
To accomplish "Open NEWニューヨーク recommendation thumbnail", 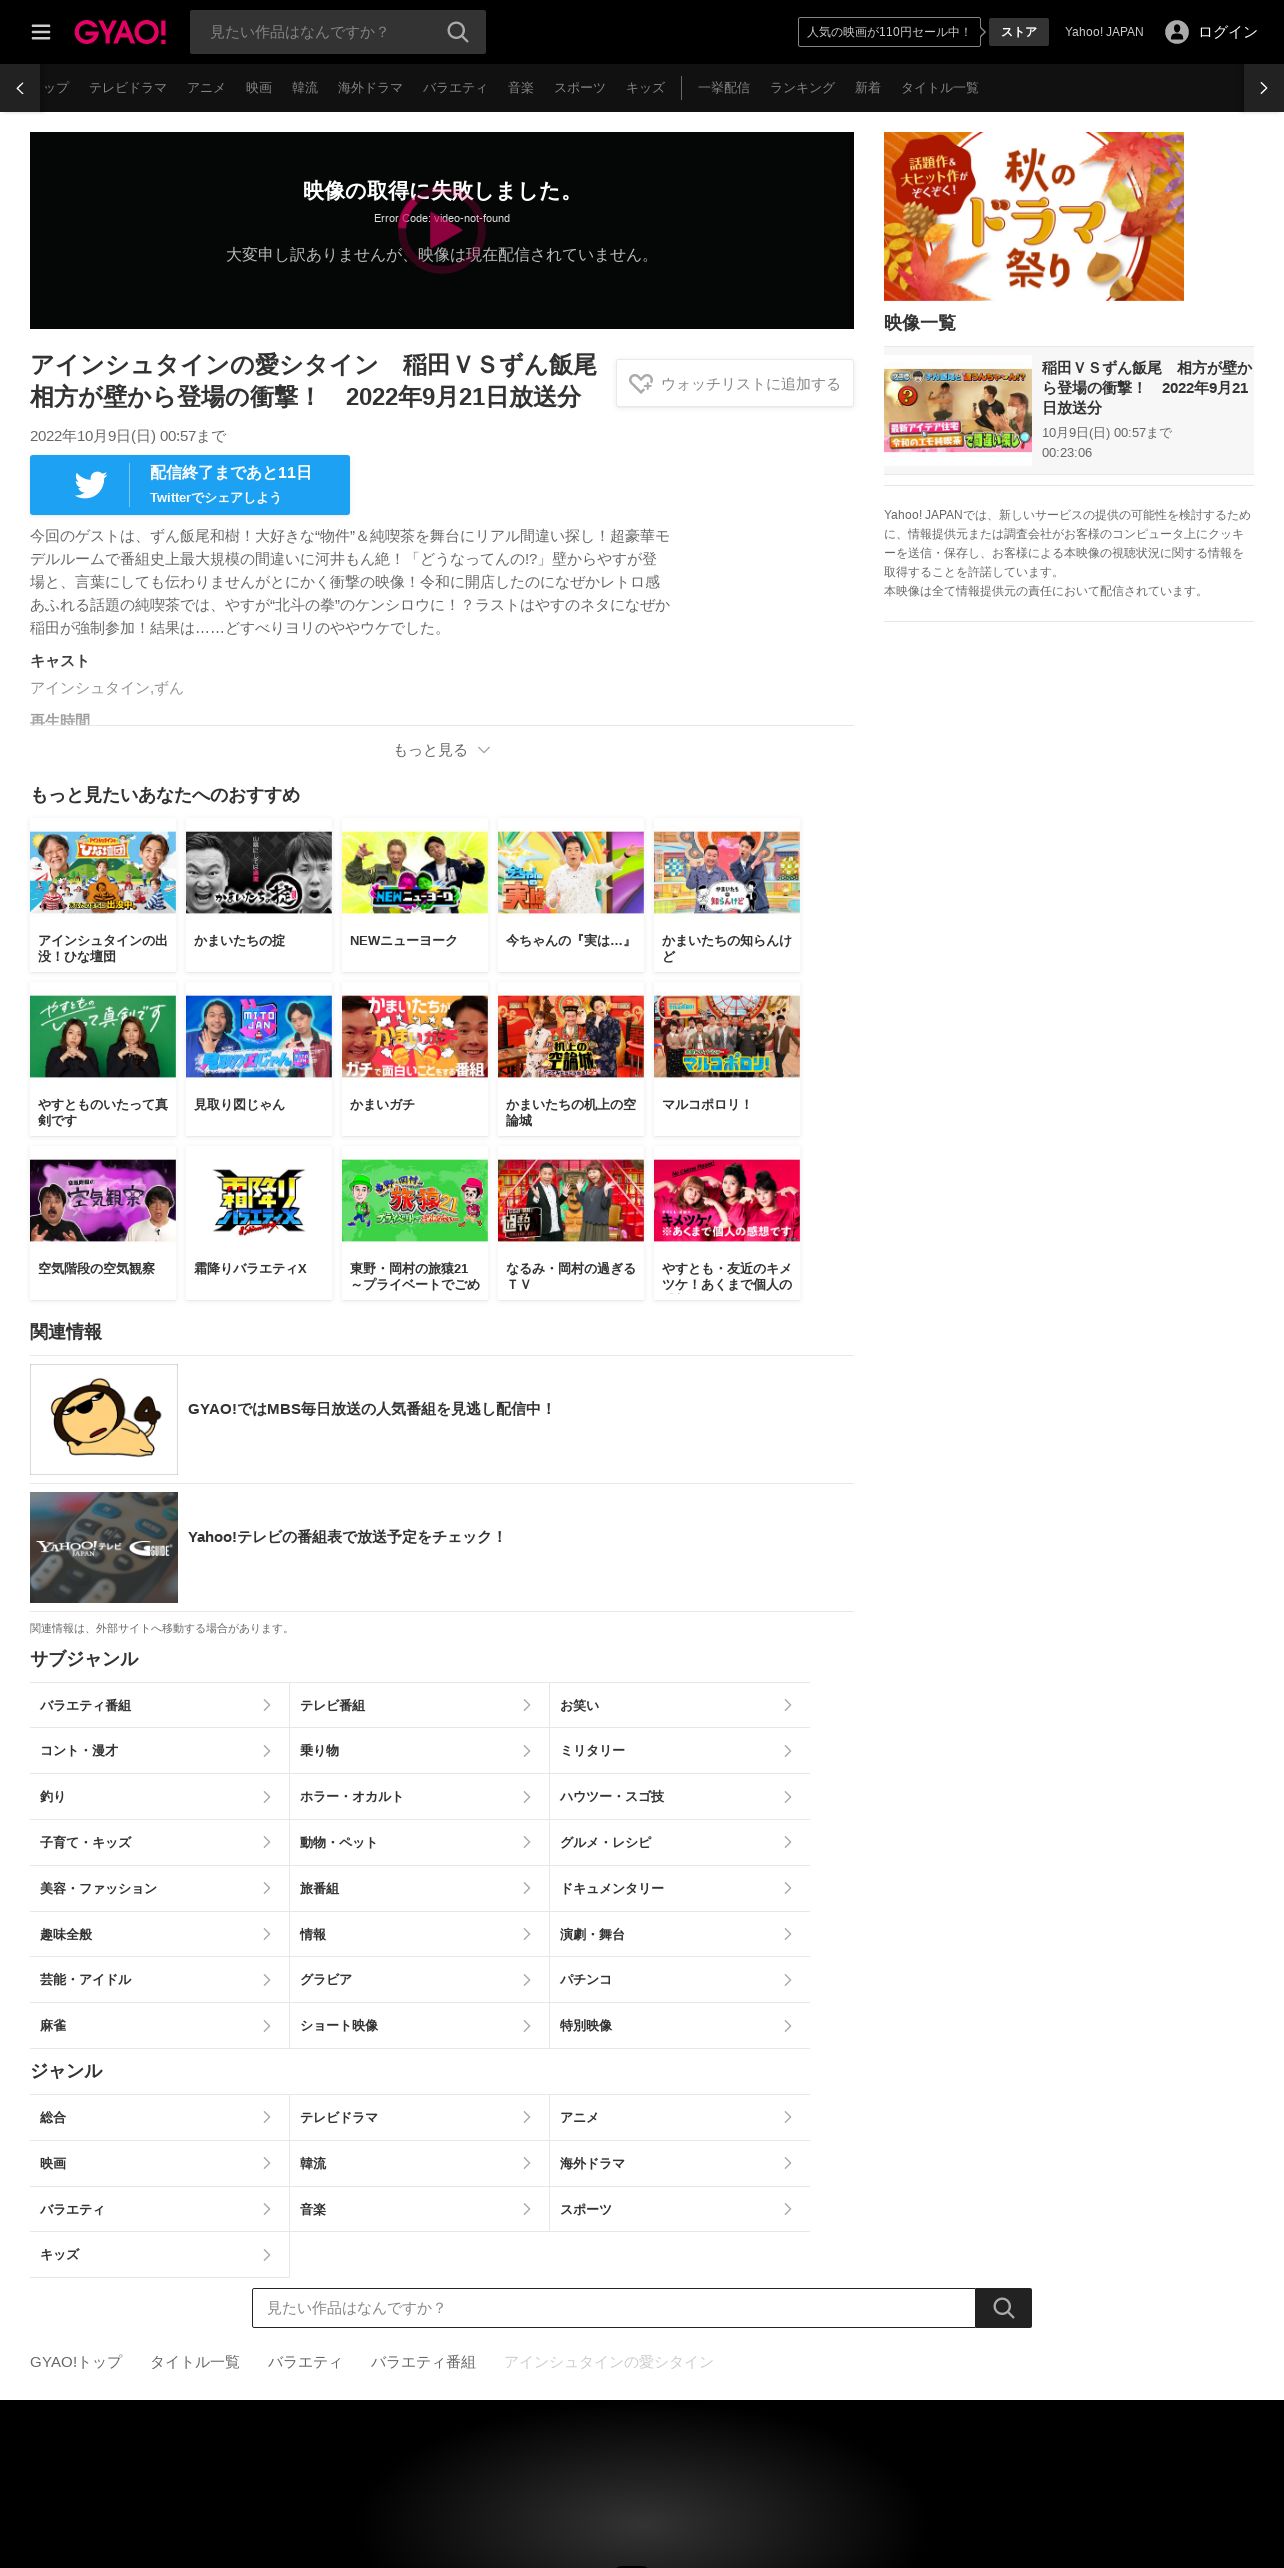I will point(415,872).
